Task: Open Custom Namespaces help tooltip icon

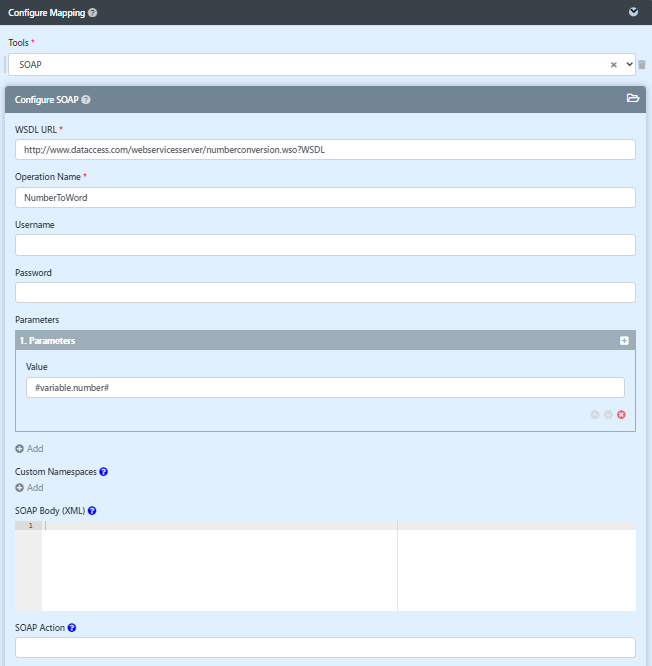Action: (x=104, y=471)
